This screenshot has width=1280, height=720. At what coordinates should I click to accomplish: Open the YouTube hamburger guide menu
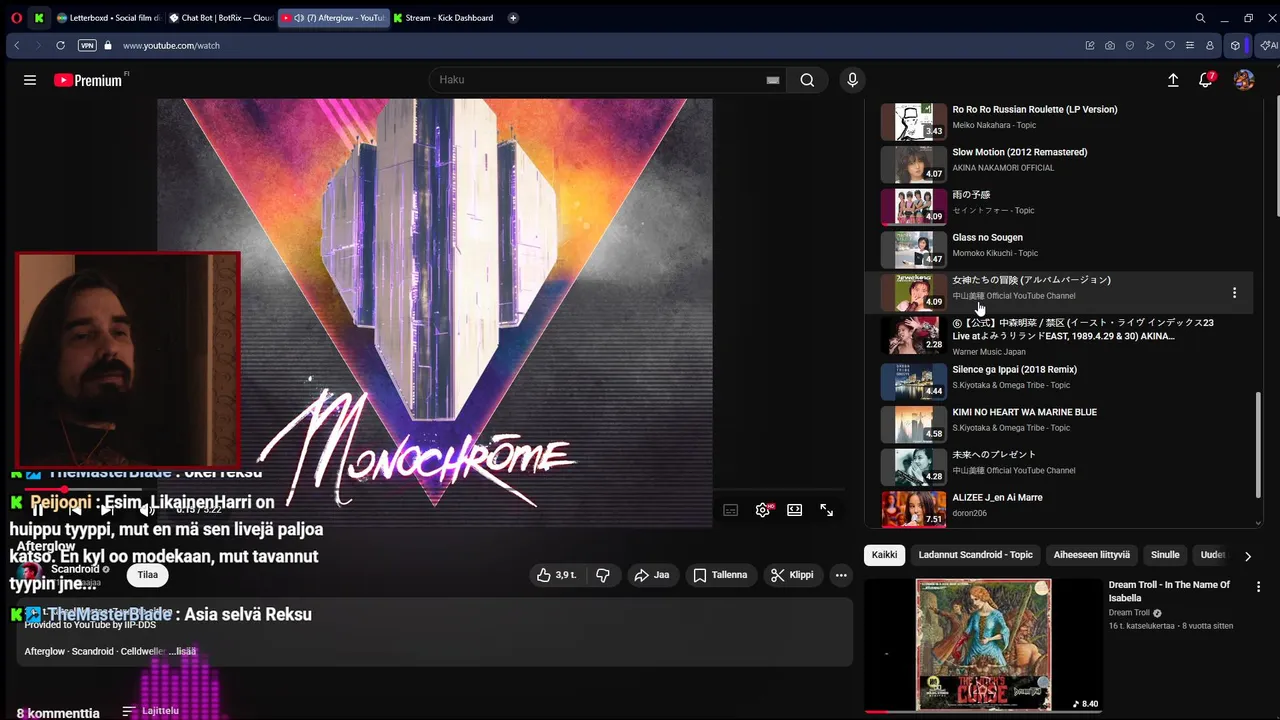point(30,80)
